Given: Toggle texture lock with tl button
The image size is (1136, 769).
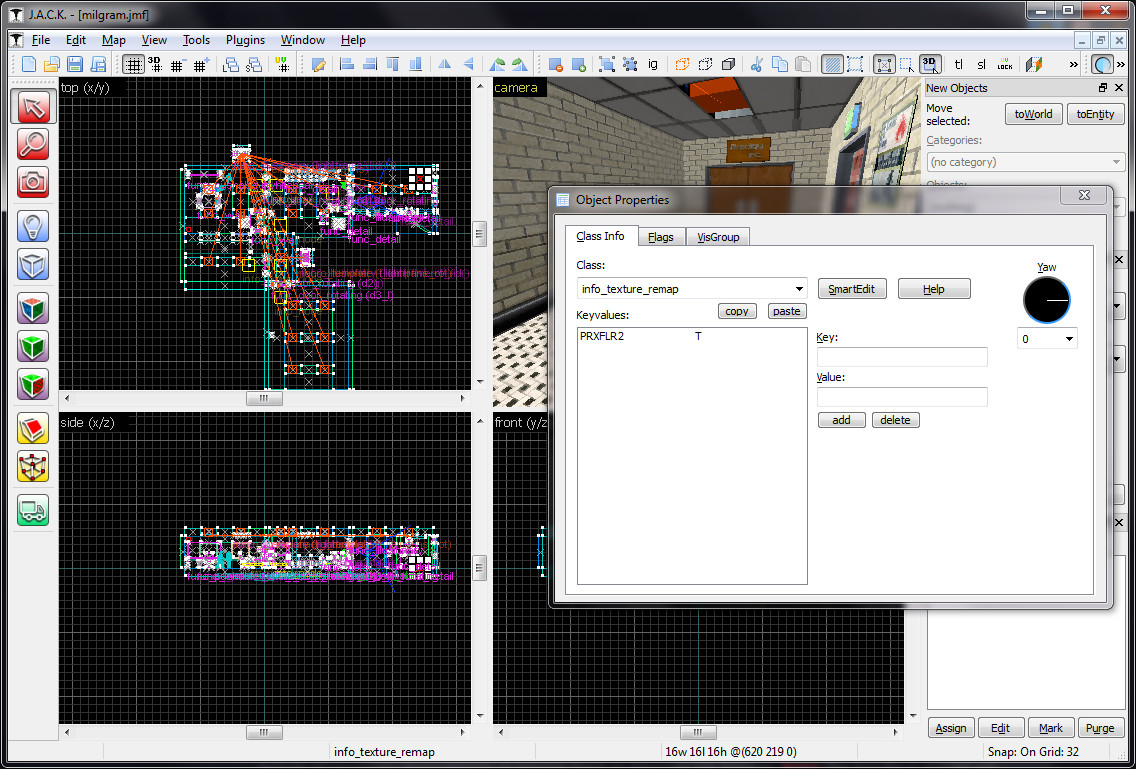Looking at the screenshot, I should point(957,63).
